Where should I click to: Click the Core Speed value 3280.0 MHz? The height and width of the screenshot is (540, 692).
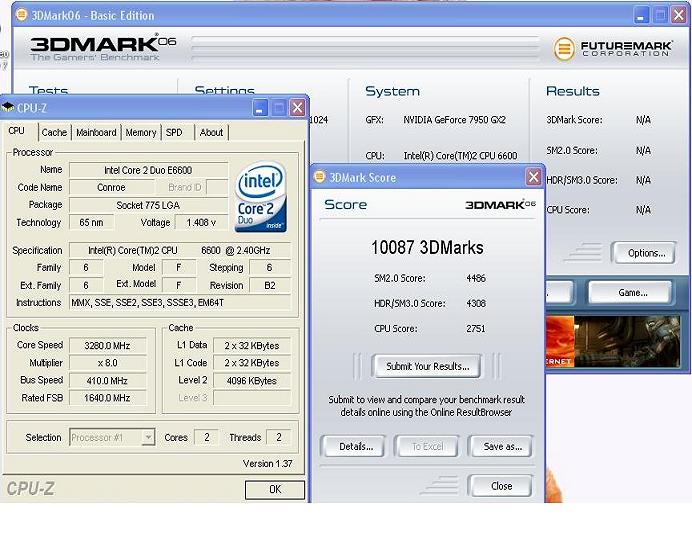pos(107,345)
